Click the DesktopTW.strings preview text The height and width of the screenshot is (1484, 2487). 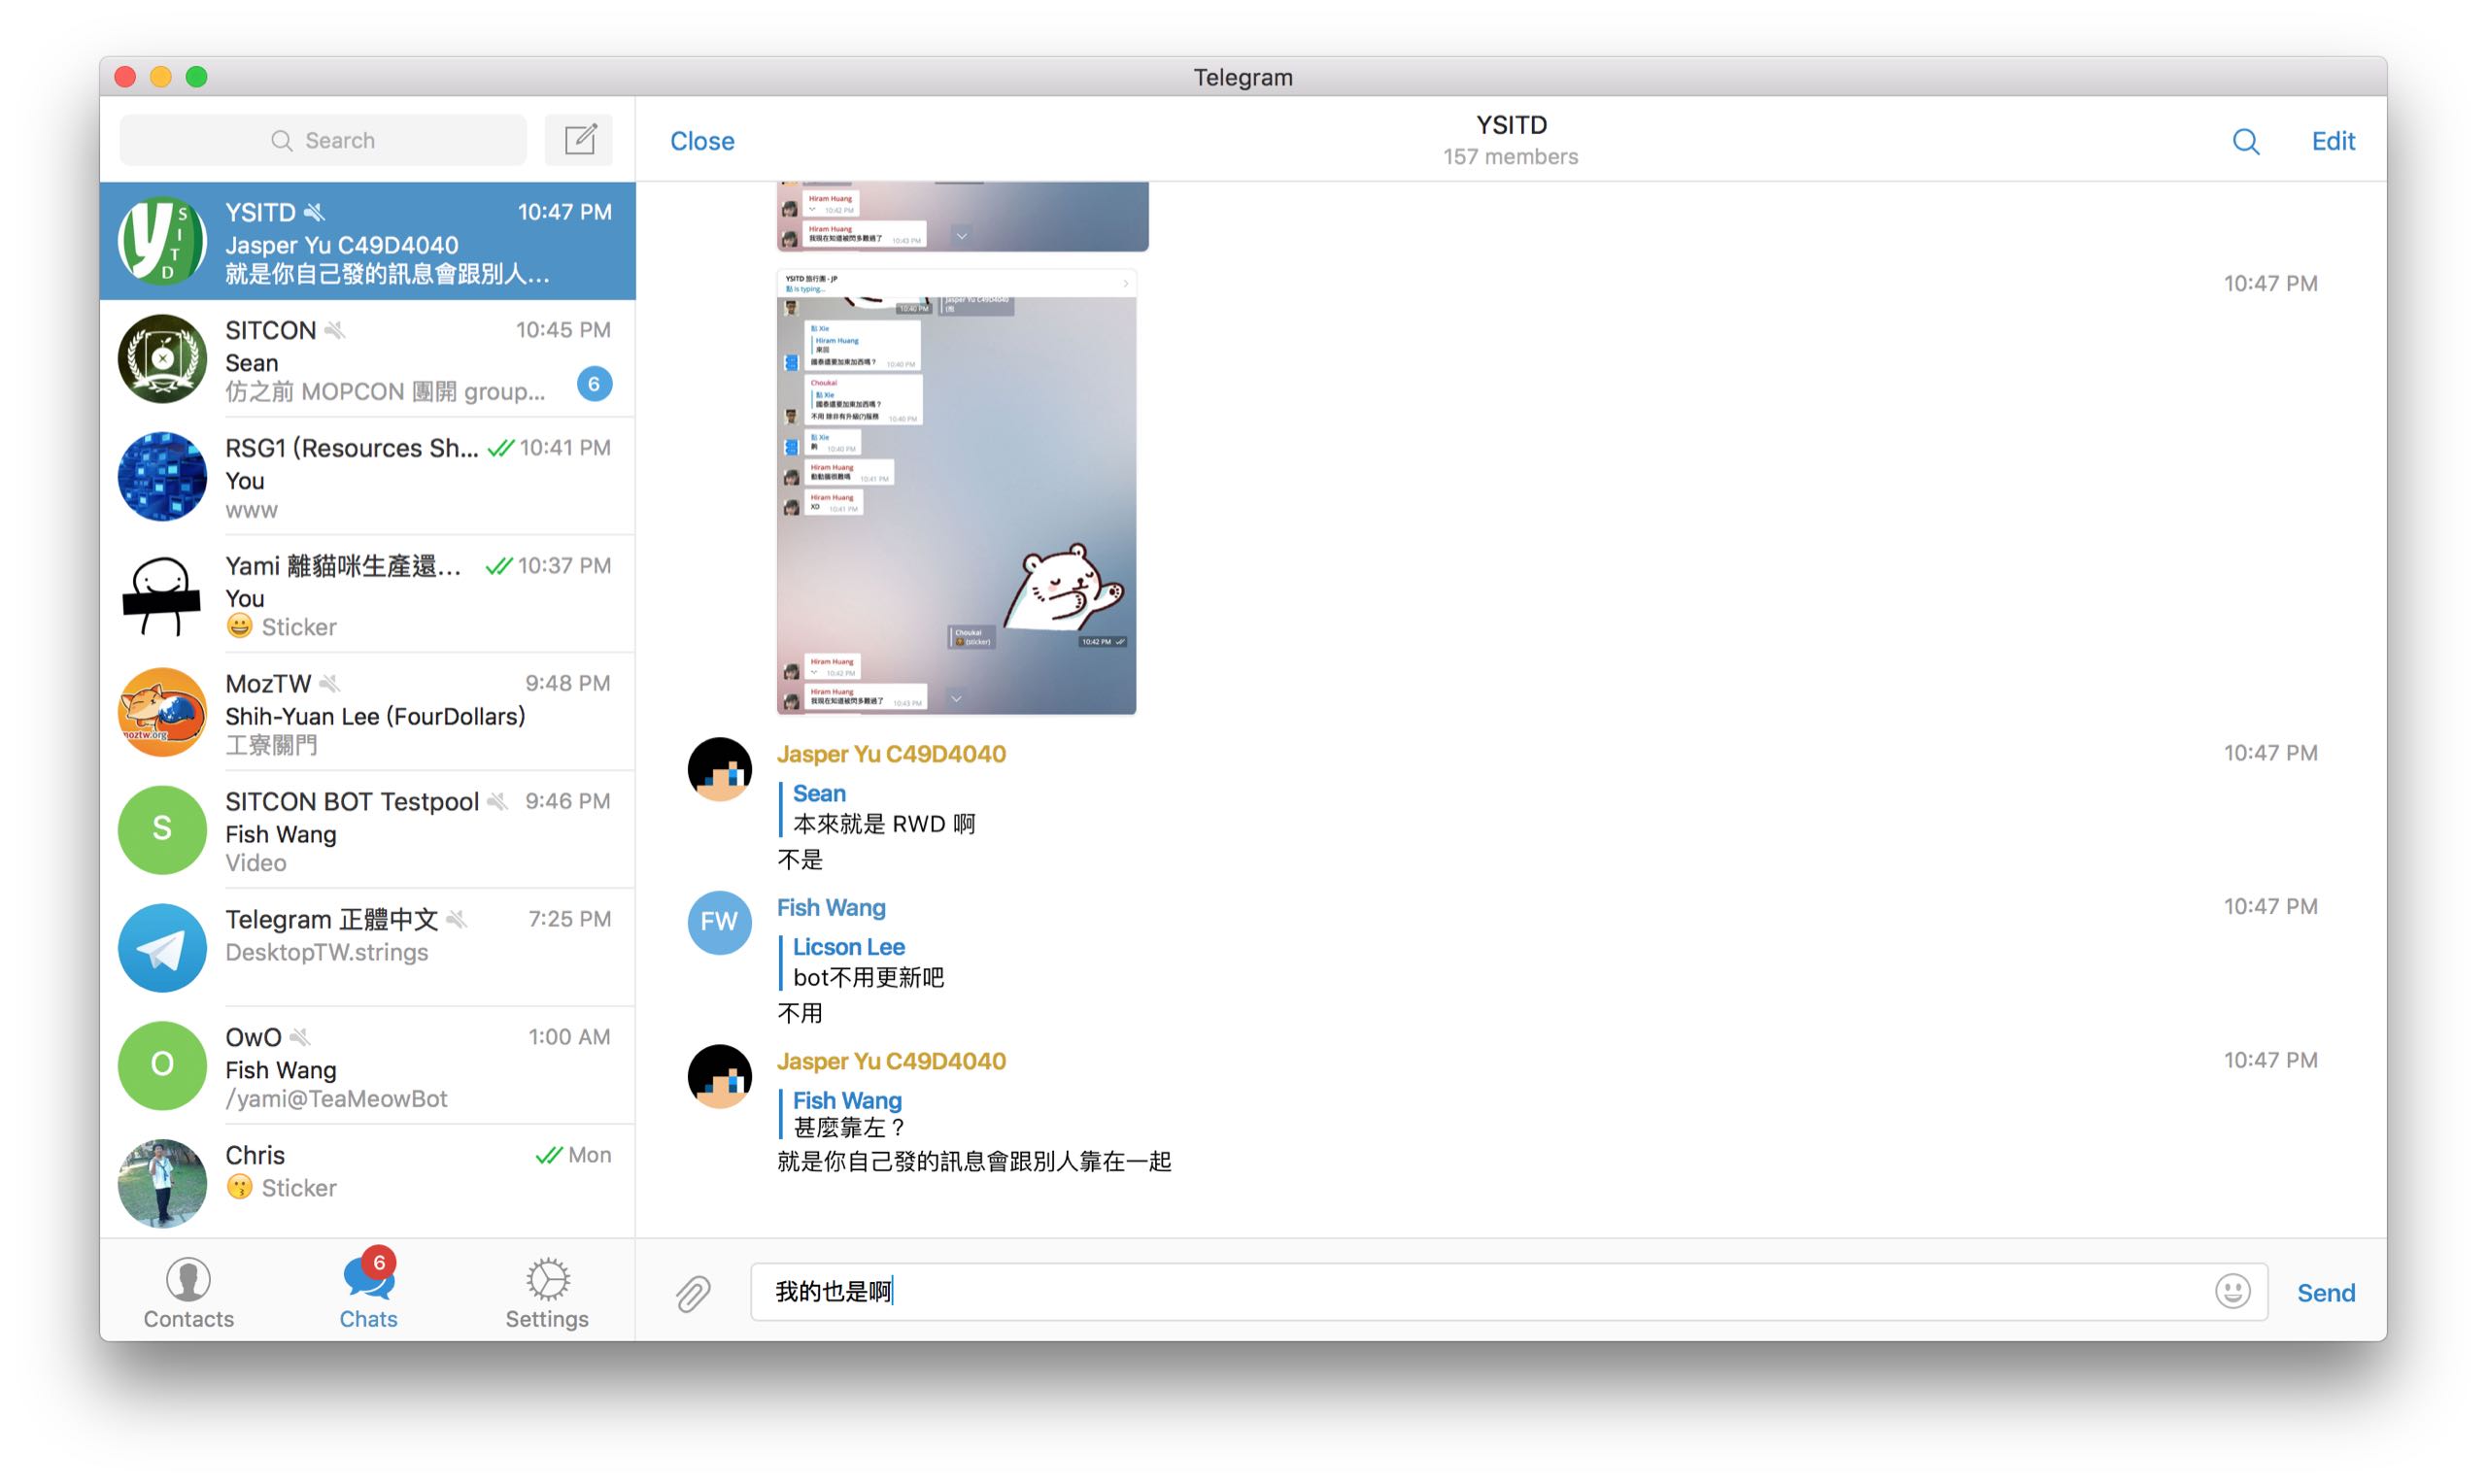pyautogui.click(x=327, y=953)
